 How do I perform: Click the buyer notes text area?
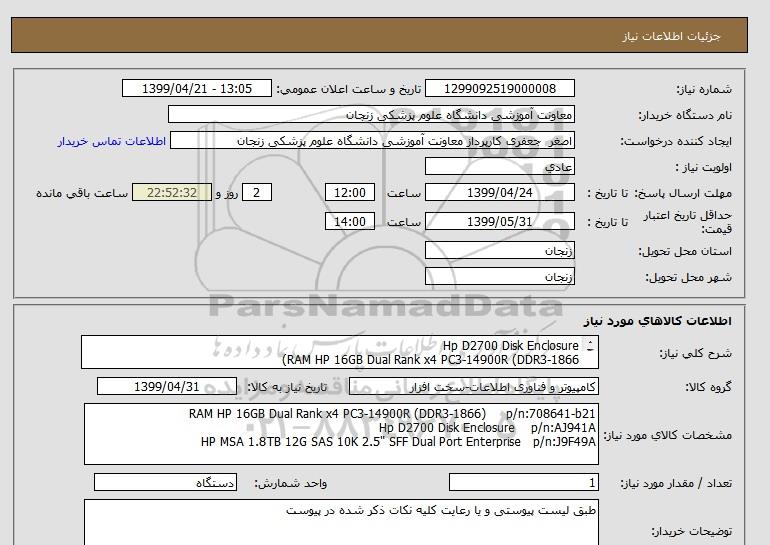pyautogui.click(x=341, y=522)
